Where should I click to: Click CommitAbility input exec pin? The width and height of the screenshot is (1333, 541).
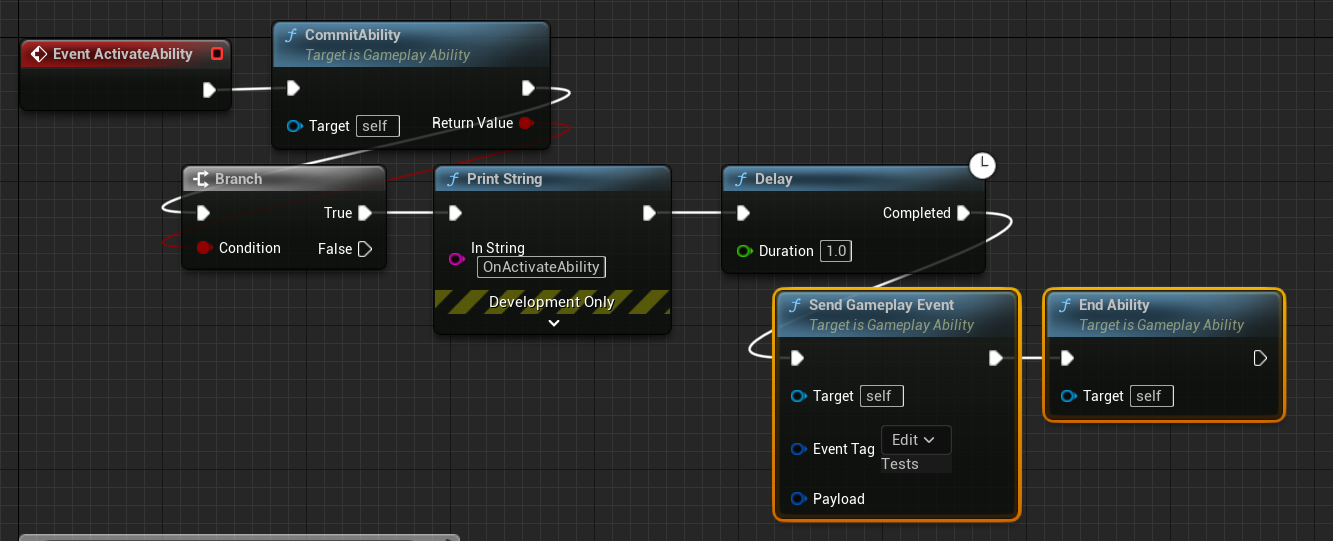pyautogui.click(x=293, y=88)
